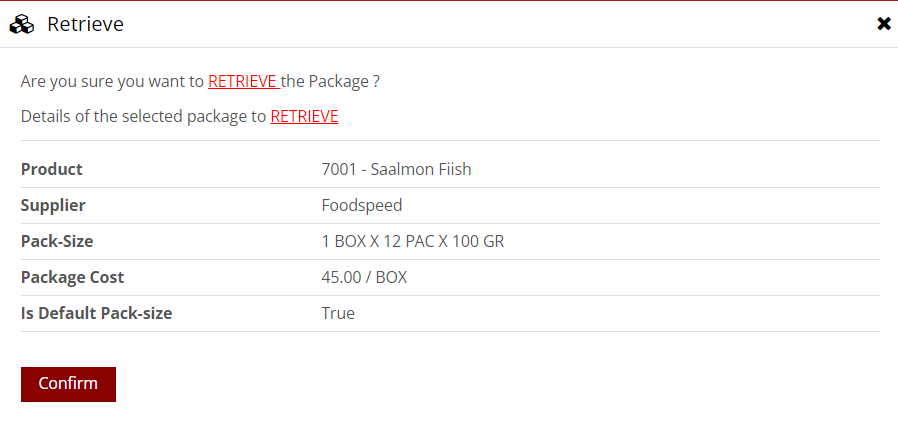
Task: Click the 'Details of the selected package to' text
Action: 144,116
